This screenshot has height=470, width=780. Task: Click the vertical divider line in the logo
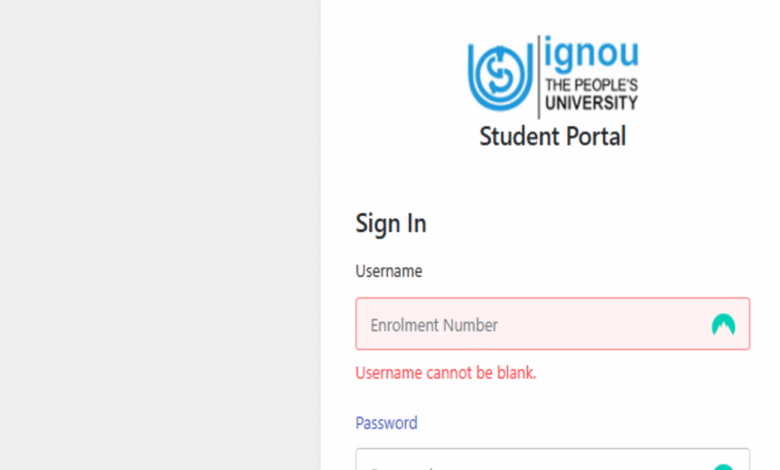[x=538, y=77]
